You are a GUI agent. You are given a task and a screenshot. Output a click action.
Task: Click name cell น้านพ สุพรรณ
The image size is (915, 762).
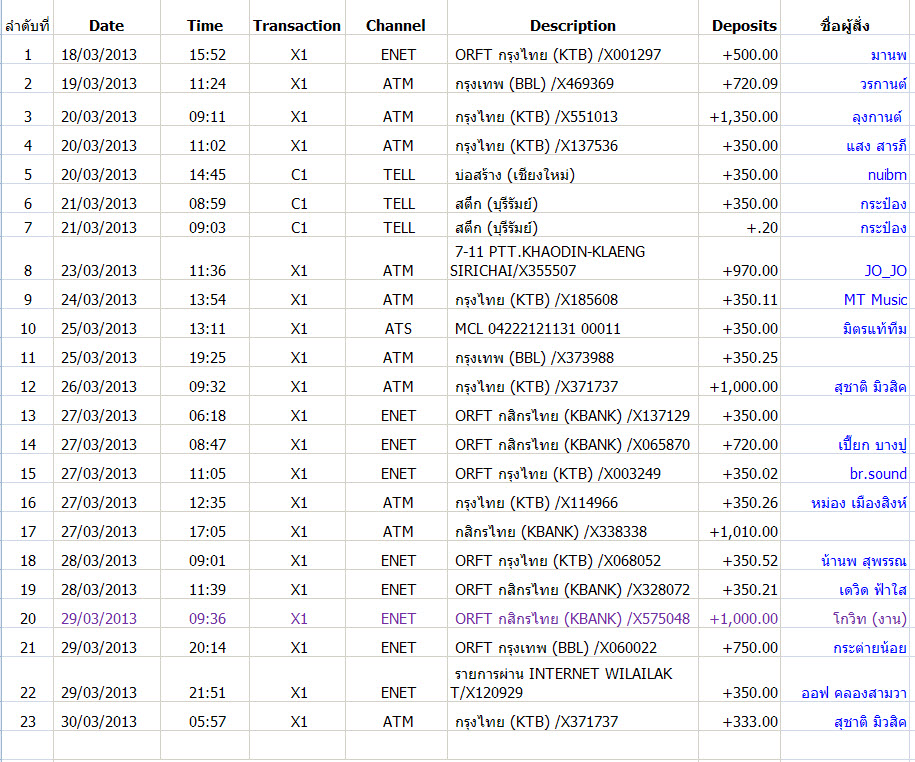click(864, 561)
